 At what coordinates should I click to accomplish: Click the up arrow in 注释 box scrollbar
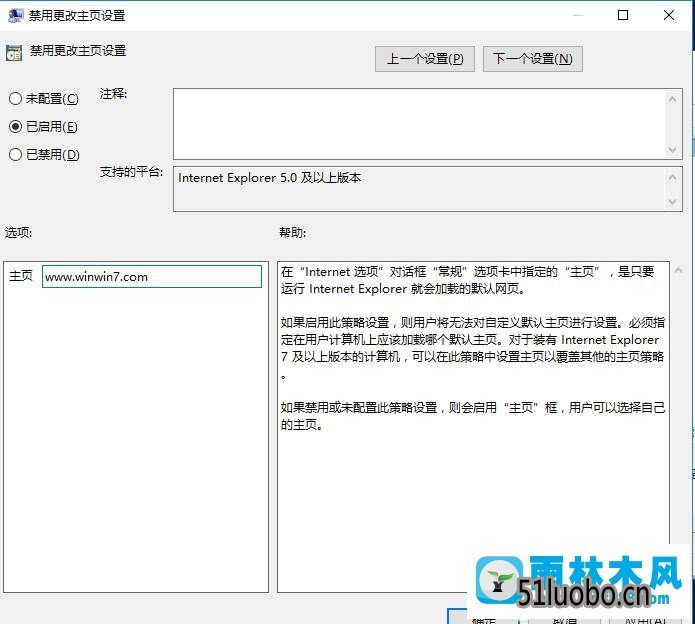point(673,98)
